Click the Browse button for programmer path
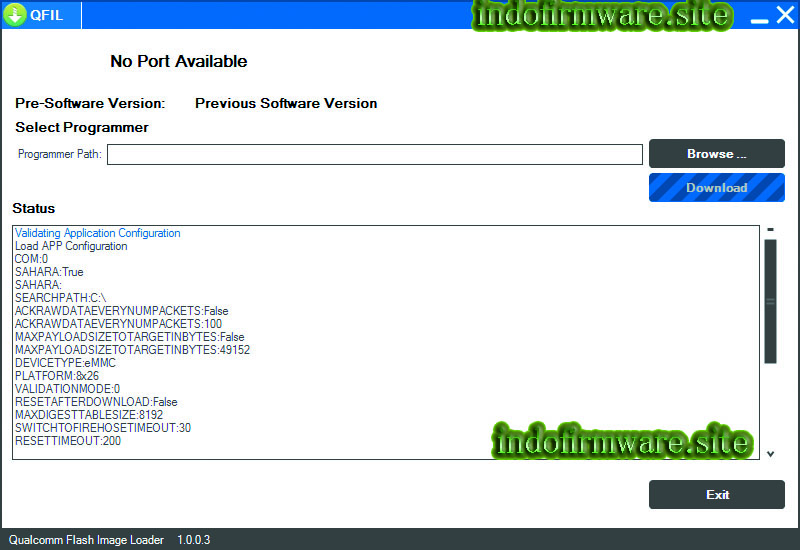The height and width of the screenshot is (550, 800). tap(716, 154)
